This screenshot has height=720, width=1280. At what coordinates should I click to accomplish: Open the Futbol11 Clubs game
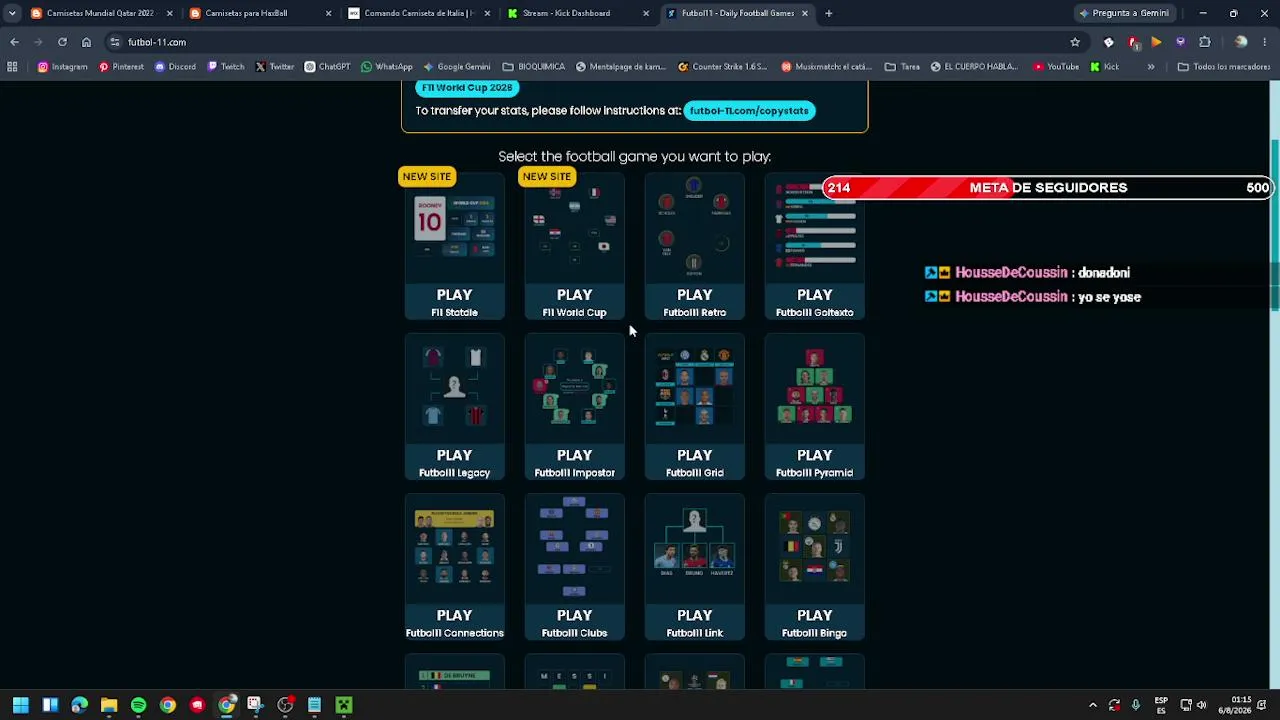[574, 567]
